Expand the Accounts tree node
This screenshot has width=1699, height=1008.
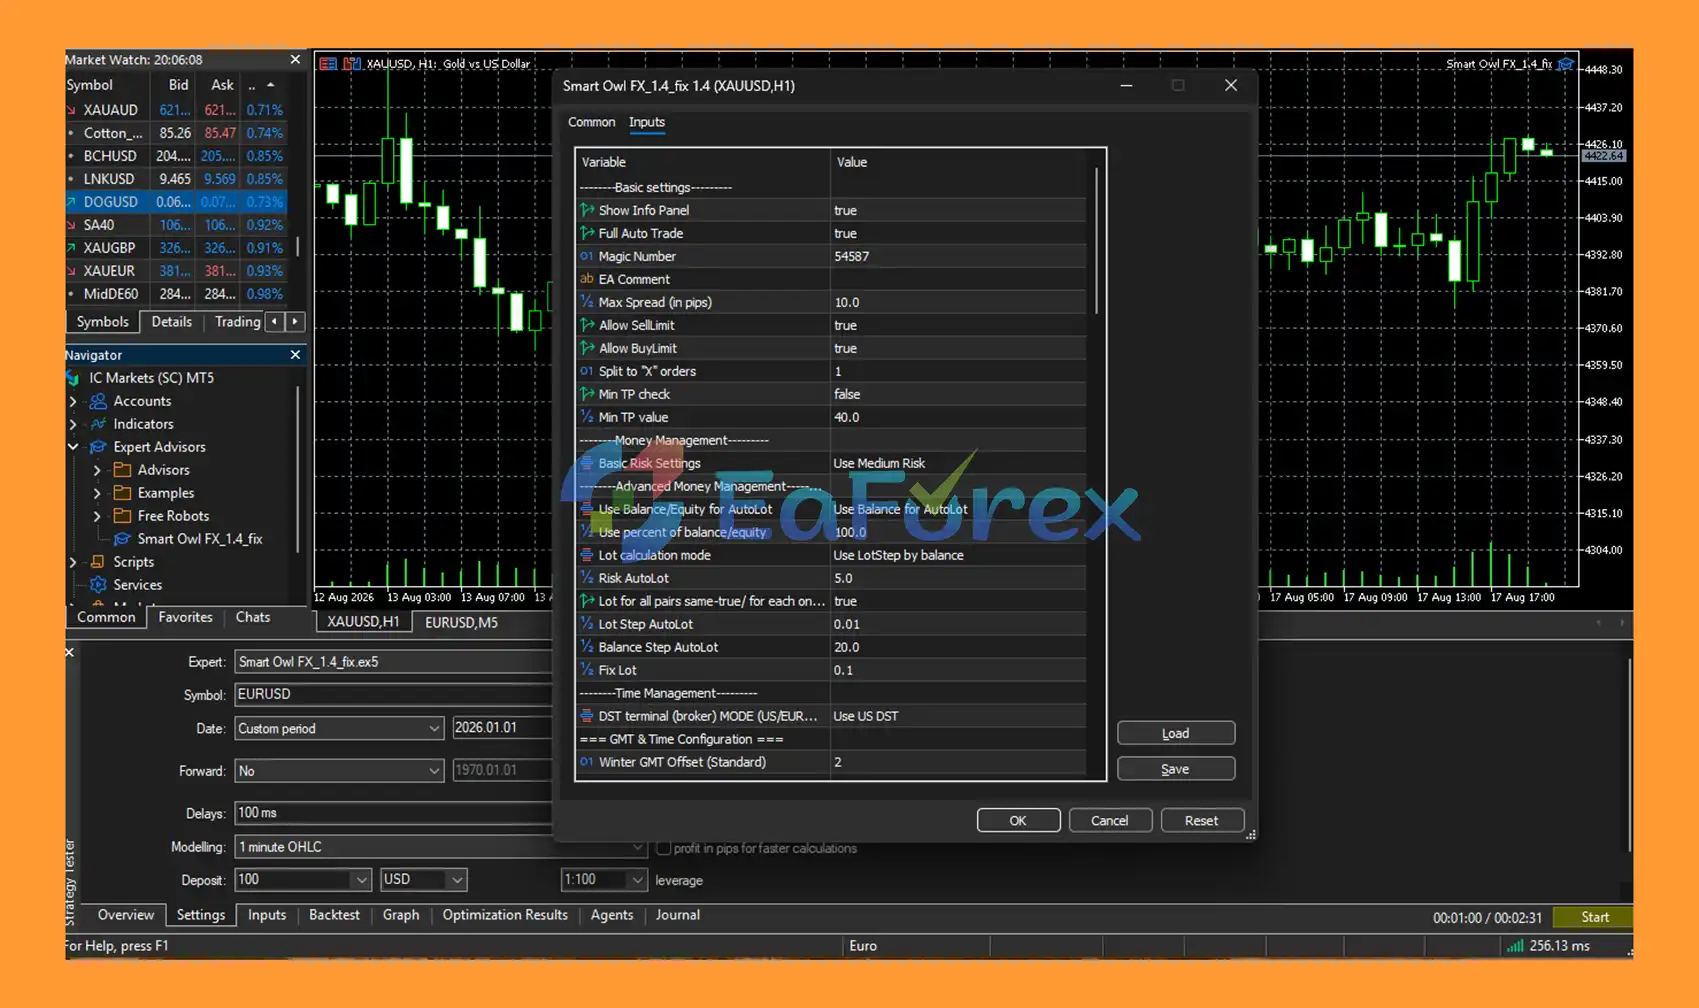pyautogui.click(x=73, y=401)
